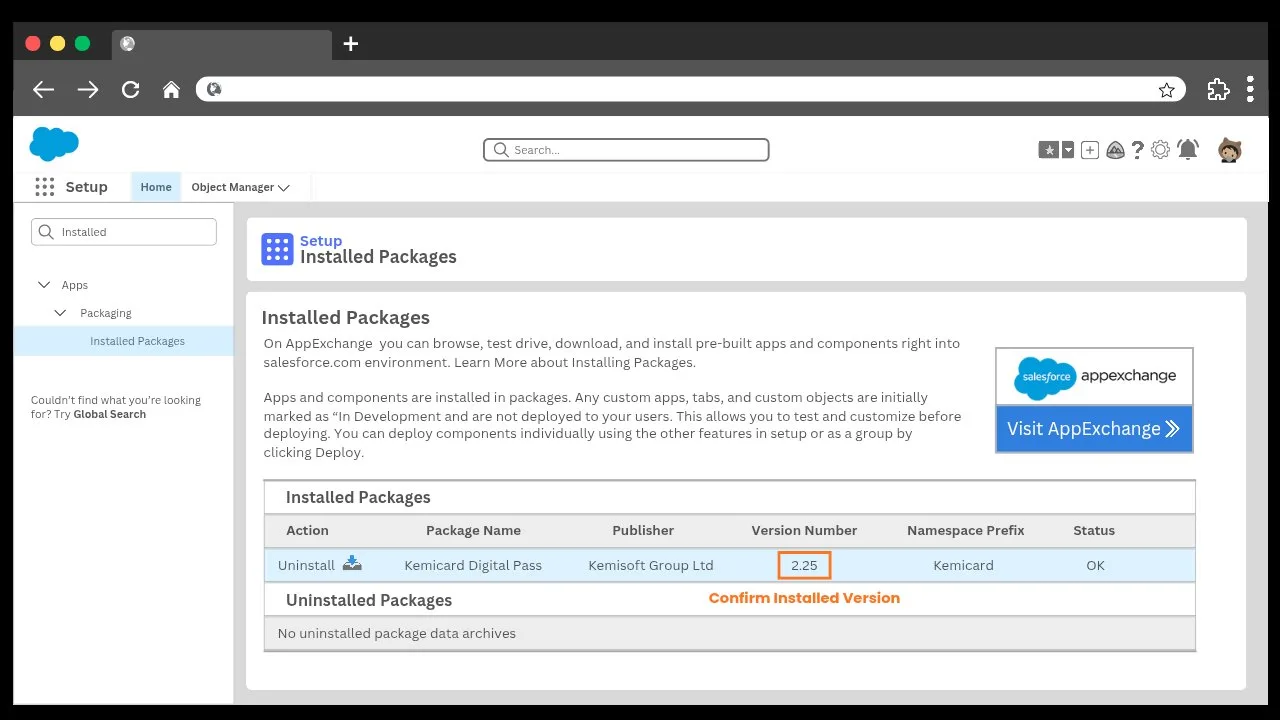The height and width of the screenshot is (720, 1280).
Task: Select the open browser tab
Action: (223, 44)
